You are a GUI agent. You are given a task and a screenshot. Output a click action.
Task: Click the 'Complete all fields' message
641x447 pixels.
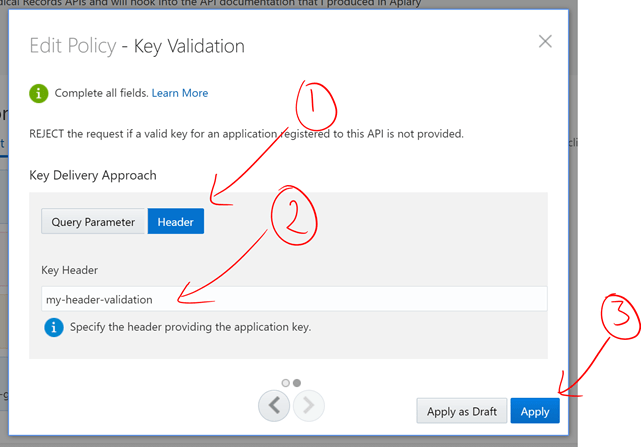pos(101,93)
